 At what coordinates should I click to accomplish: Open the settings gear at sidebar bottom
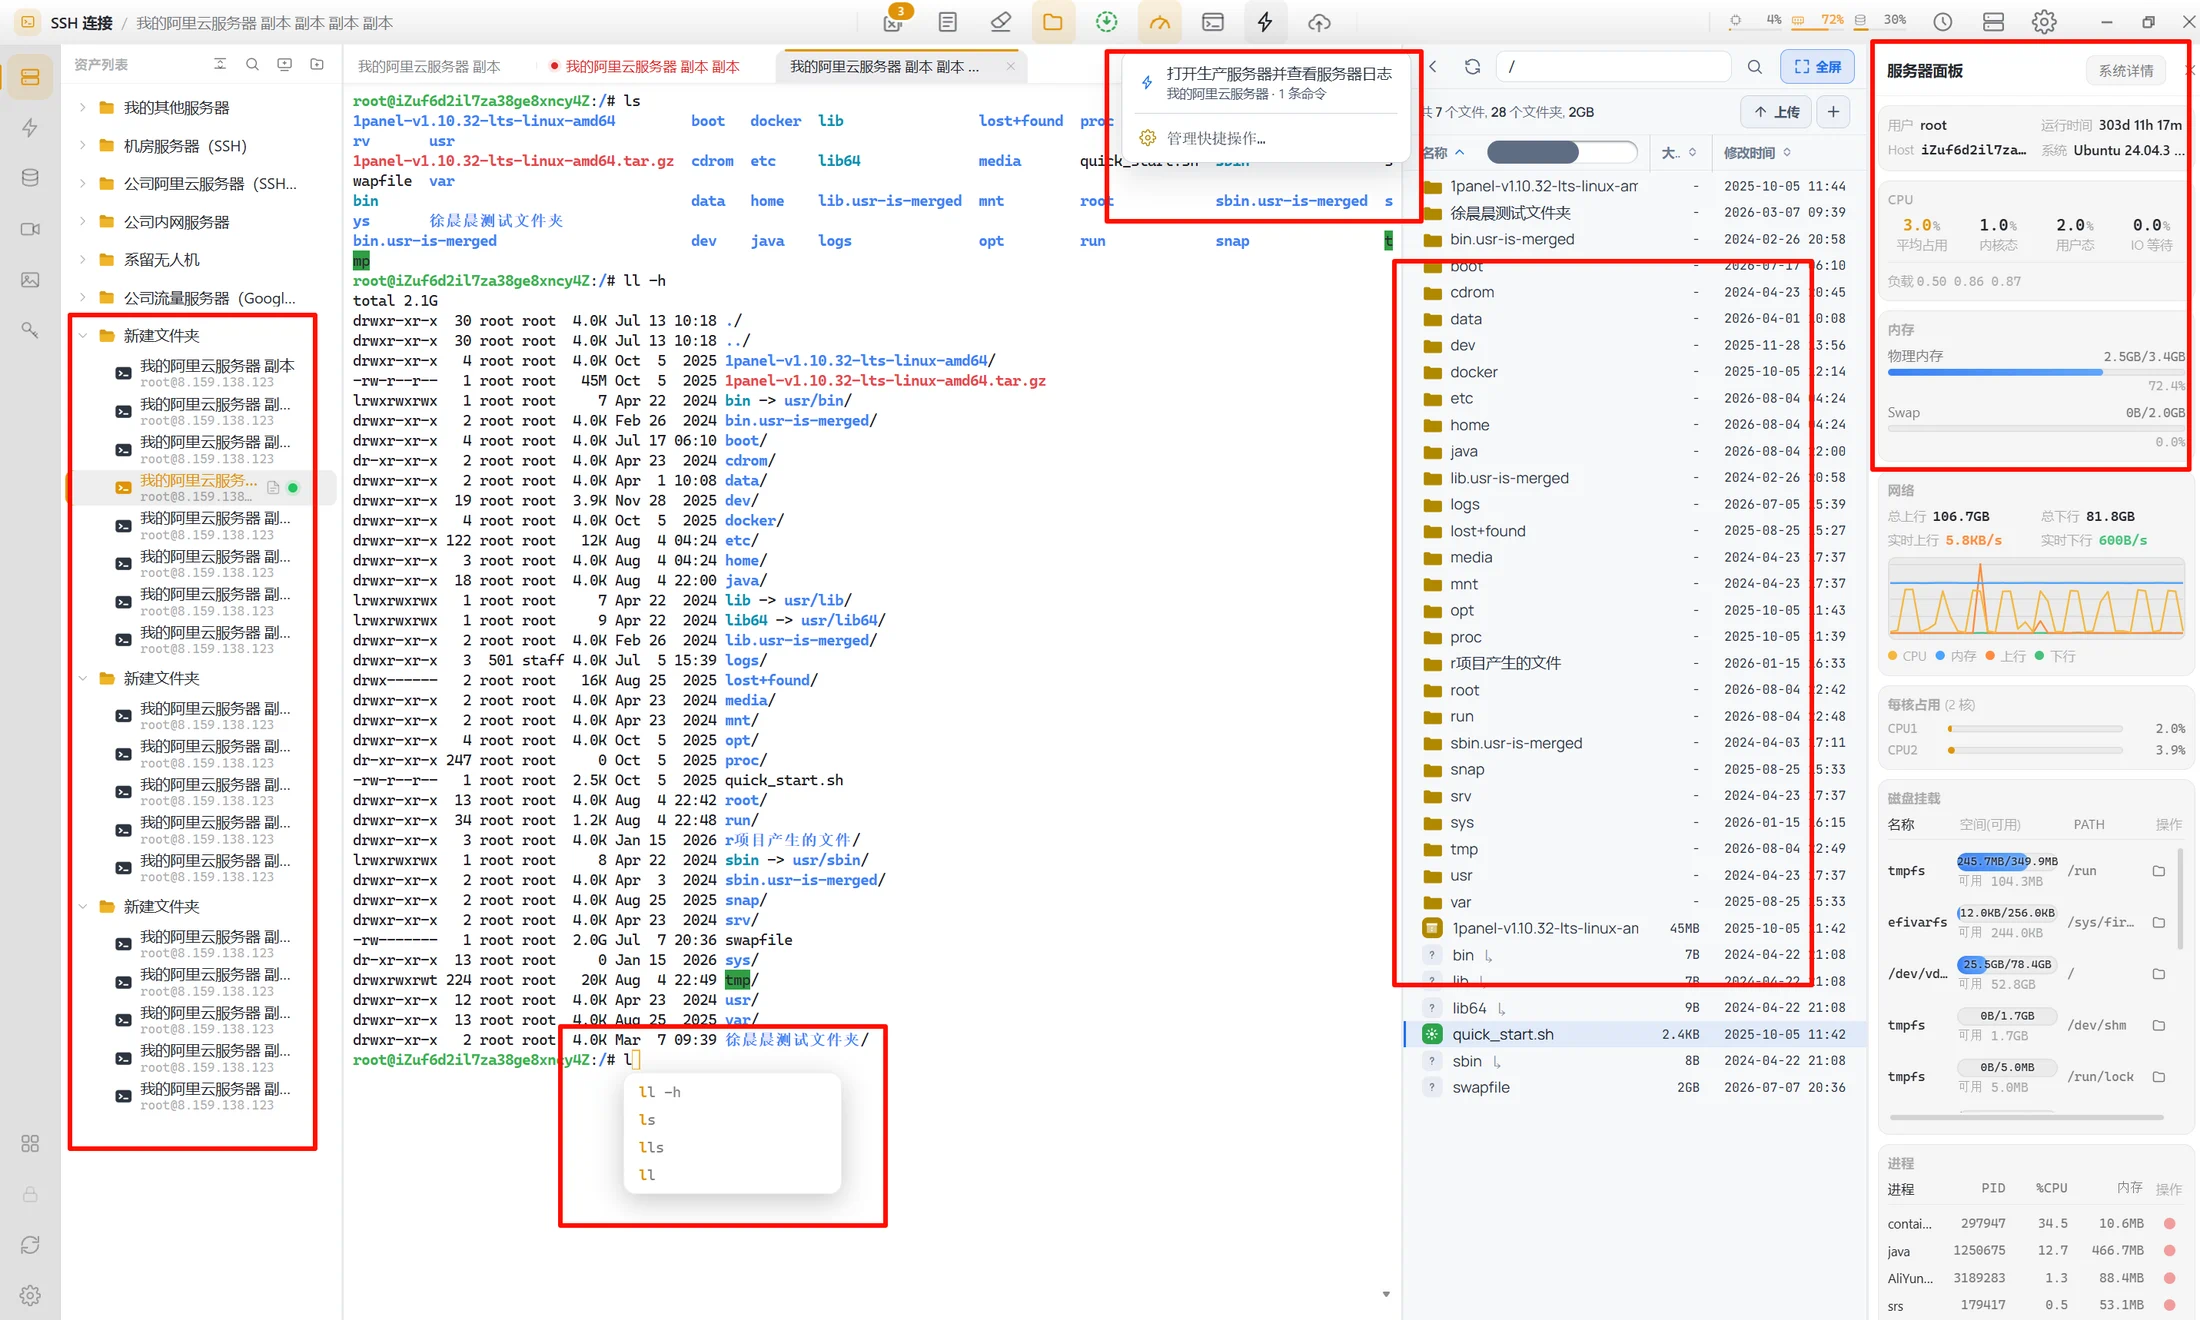(30, 1295)
